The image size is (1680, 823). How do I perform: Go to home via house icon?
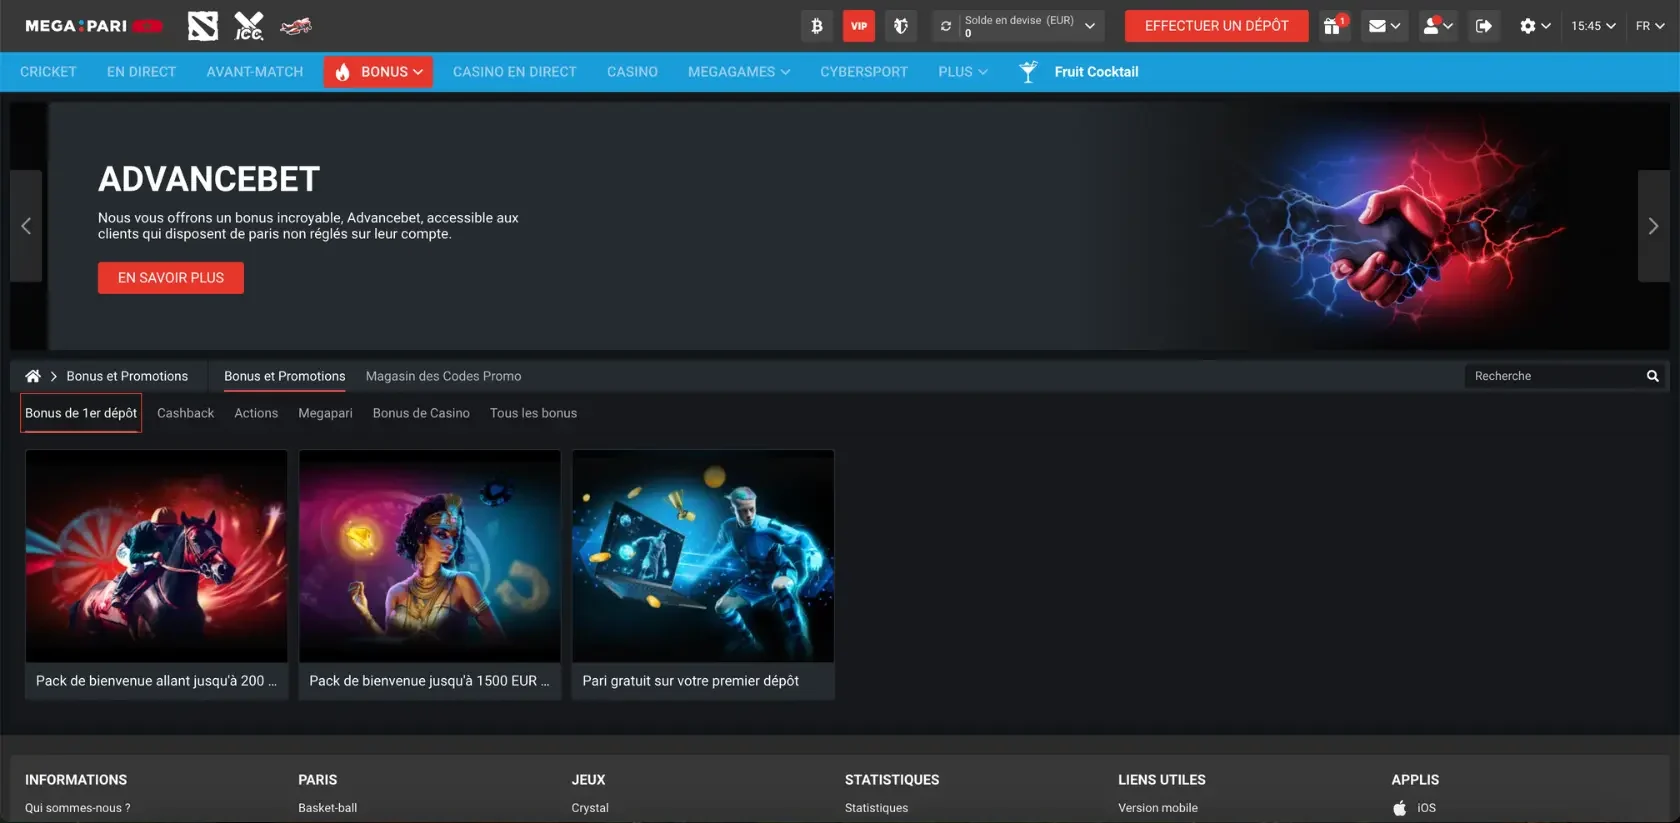click(33, 376)
